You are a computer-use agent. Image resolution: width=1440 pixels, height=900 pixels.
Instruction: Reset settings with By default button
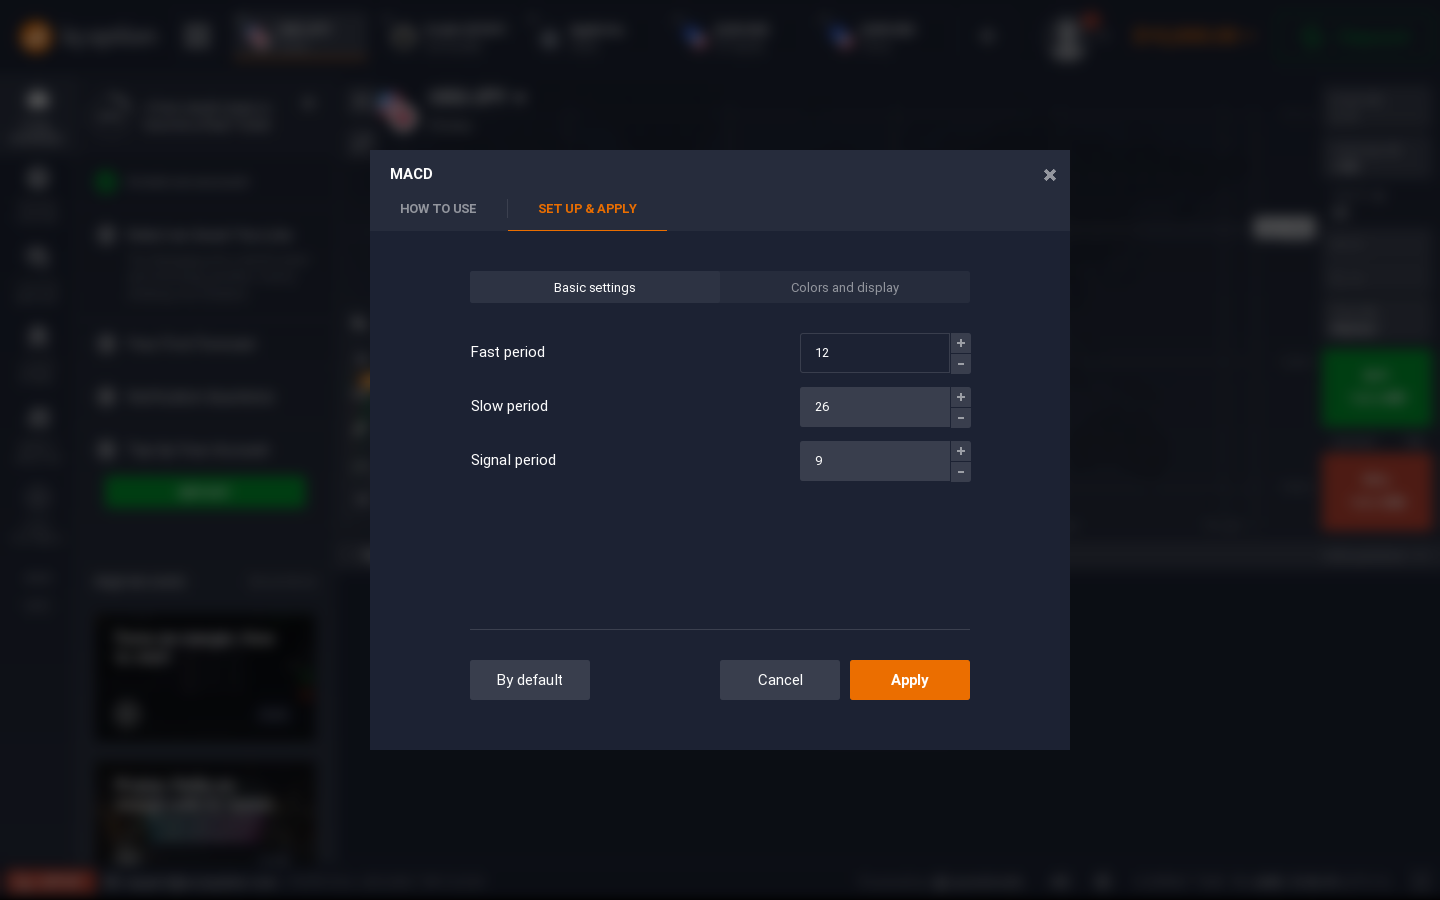pyautogui.click(x=530, y=680)
